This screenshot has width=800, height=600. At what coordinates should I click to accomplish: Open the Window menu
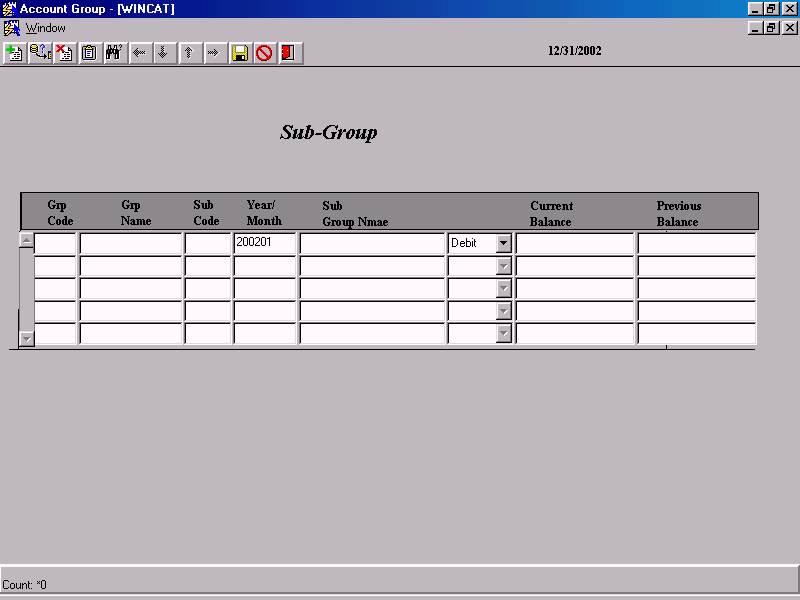(44, 28)
